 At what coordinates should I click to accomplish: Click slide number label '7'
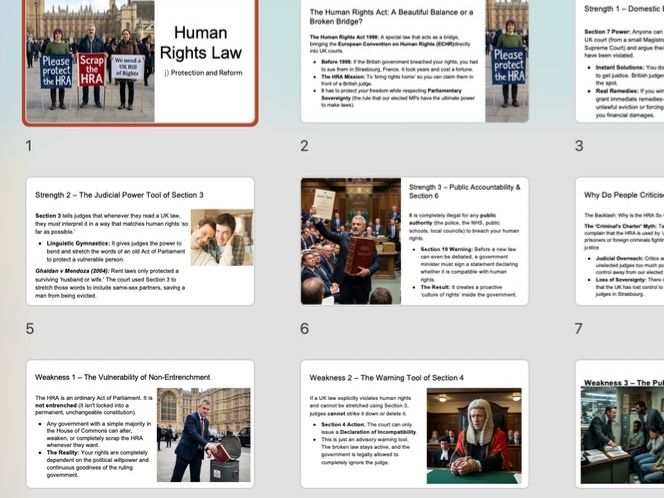point(578,329)
